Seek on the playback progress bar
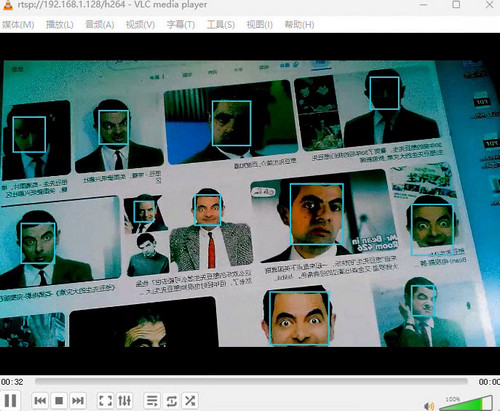This screenshot has height=411, width=500. (x=251, y=382)
